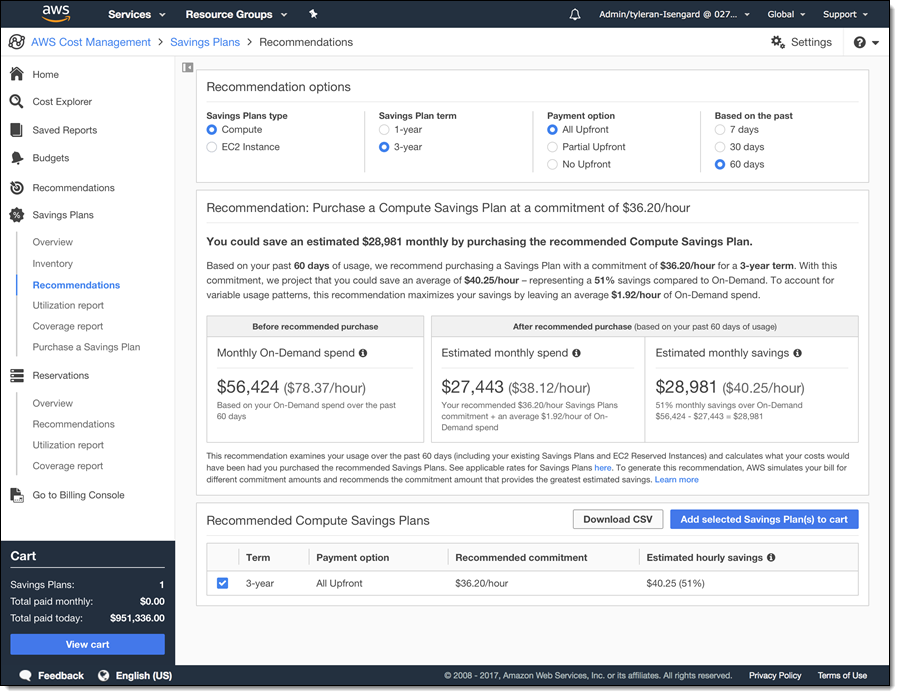Open the Support dropdown

point(845,14)
